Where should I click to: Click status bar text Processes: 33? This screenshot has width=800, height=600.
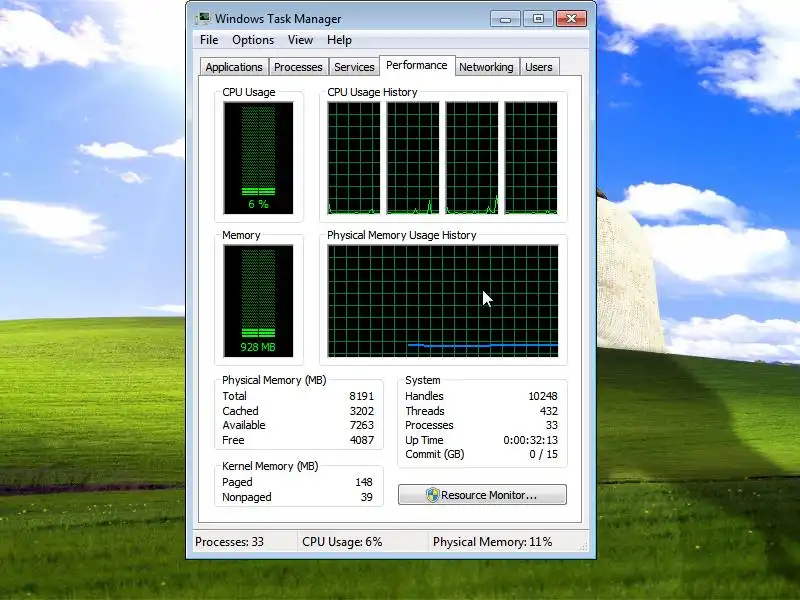(230, 542)
